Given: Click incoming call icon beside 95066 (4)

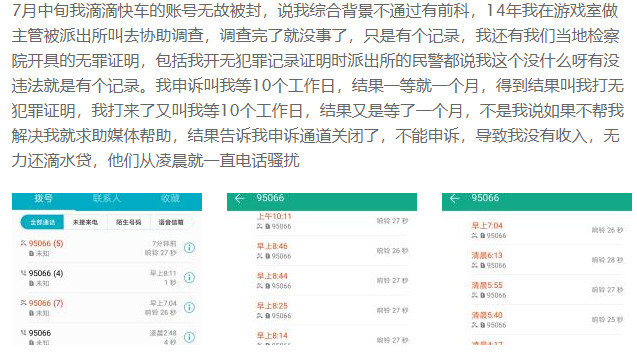Looking at the screenshot, I should (24, 273).
